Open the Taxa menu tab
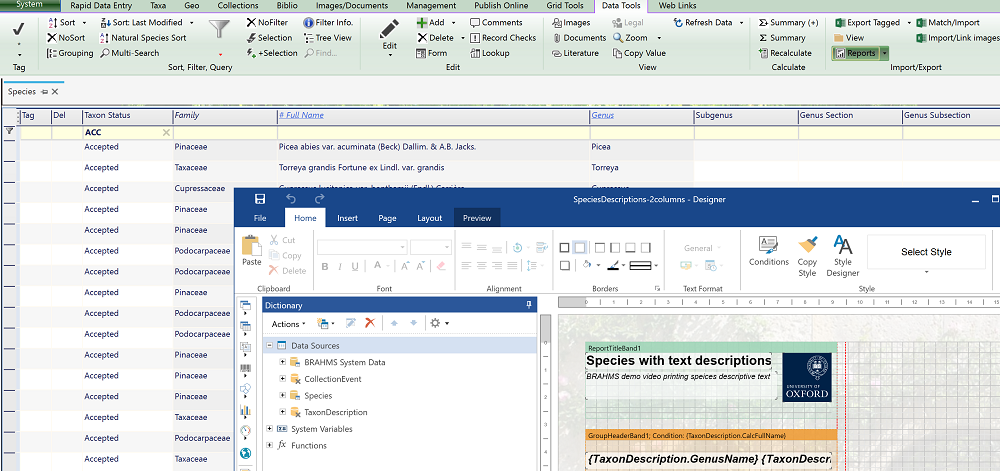 159,6
